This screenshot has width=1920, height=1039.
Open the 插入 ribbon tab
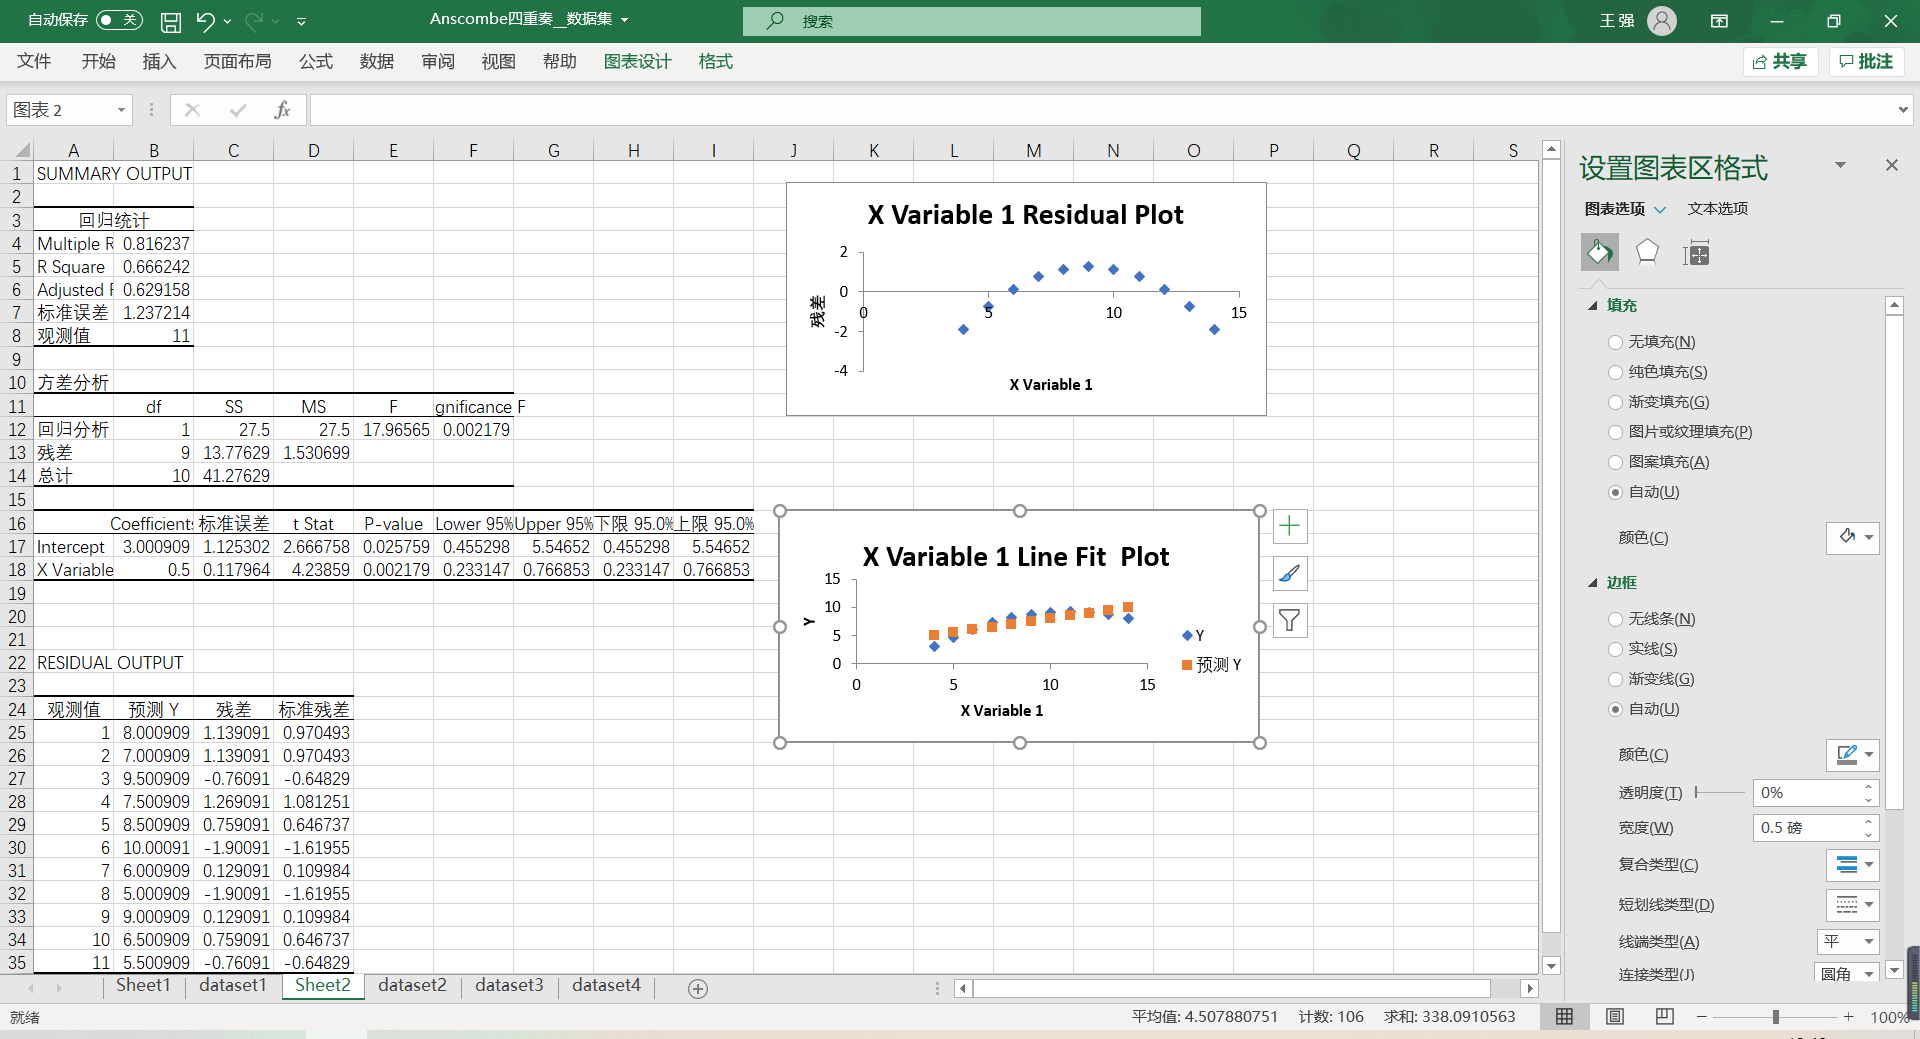pos(159,62)
